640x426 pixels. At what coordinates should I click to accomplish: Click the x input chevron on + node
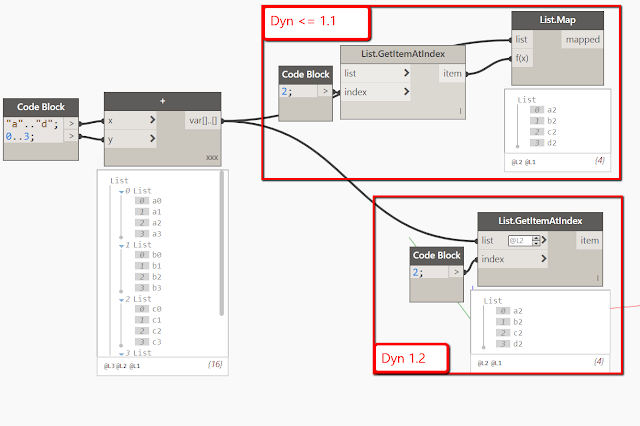[153, 120]
